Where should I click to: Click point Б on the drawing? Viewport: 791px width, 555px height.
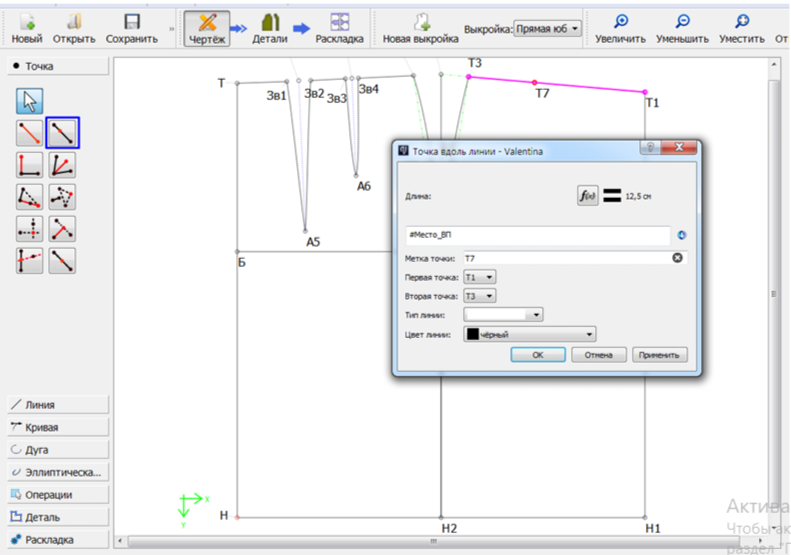click(x=237, y=251)
